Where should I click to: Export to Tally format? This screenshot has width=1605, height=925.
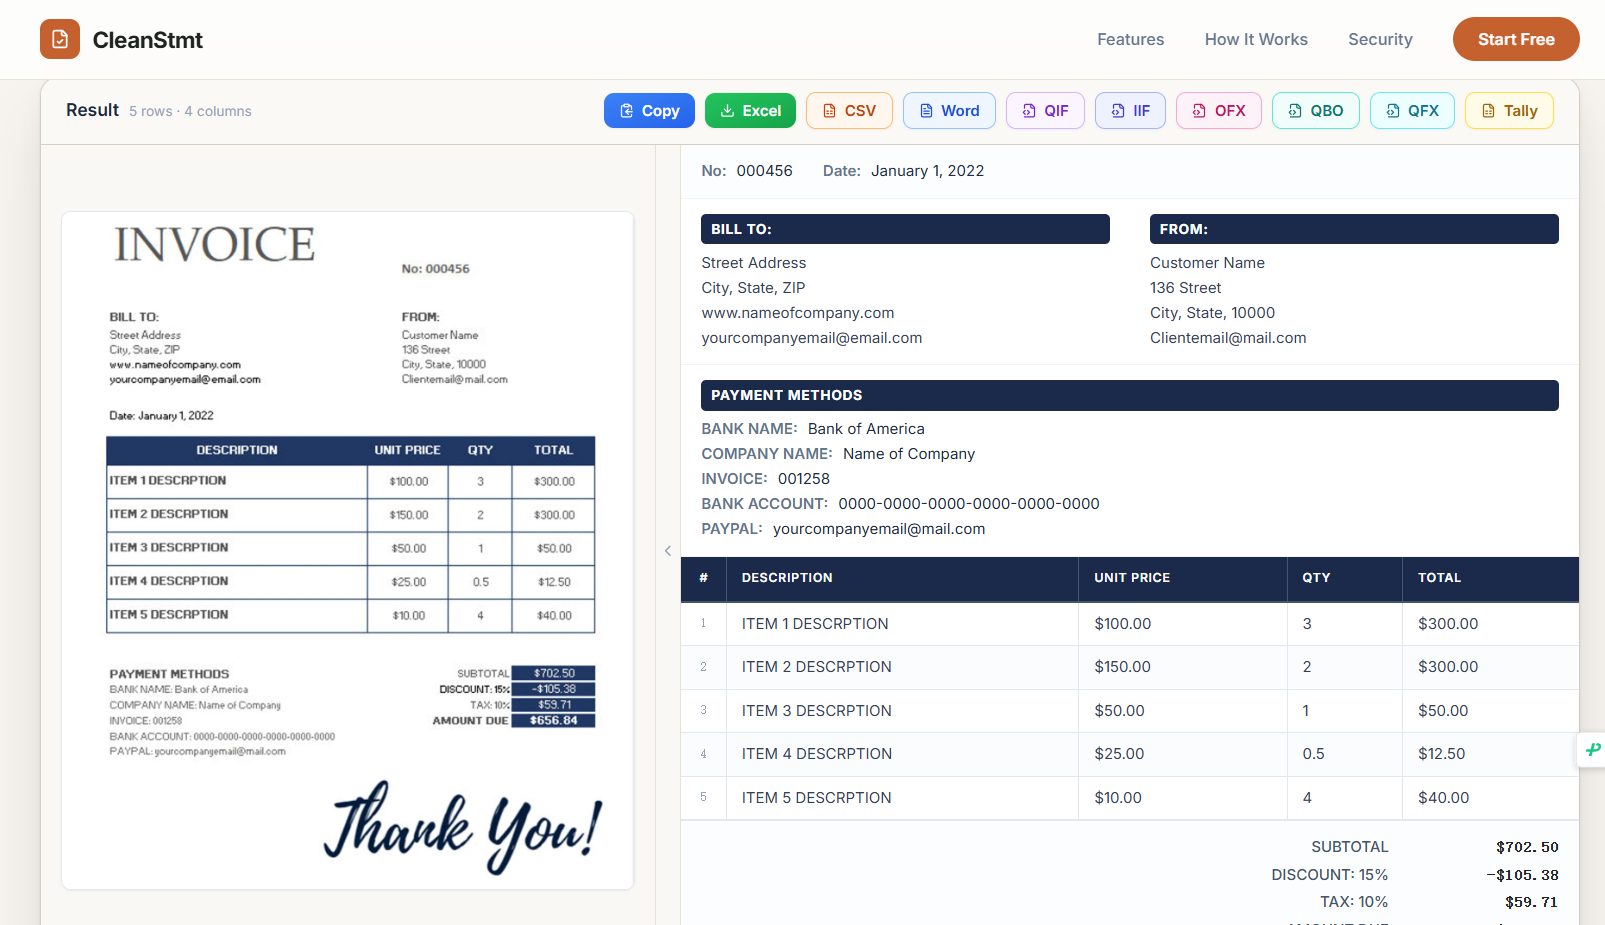(1509, 110)
